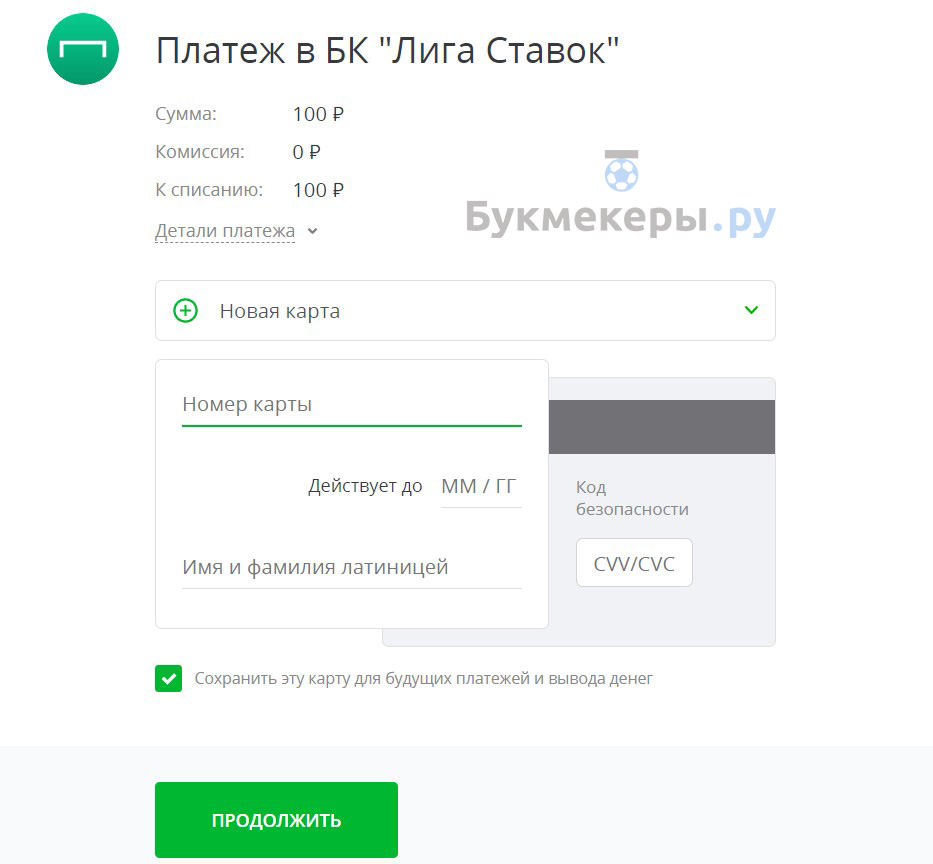Screen dimensions: 933x864
Task: Uncheck the save card checkbox
Action: [168, 678]
